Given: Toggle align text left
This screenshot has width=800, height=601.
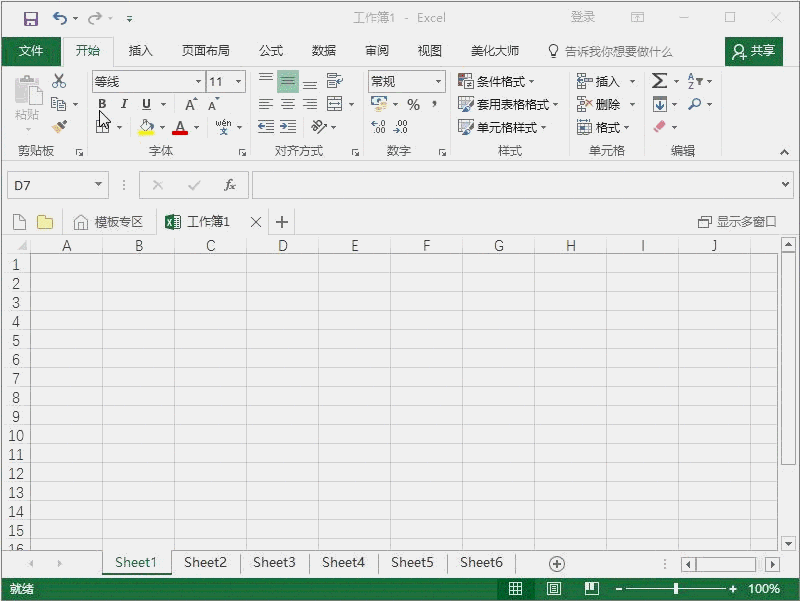Looking at the screenshot, I should 266,104.
